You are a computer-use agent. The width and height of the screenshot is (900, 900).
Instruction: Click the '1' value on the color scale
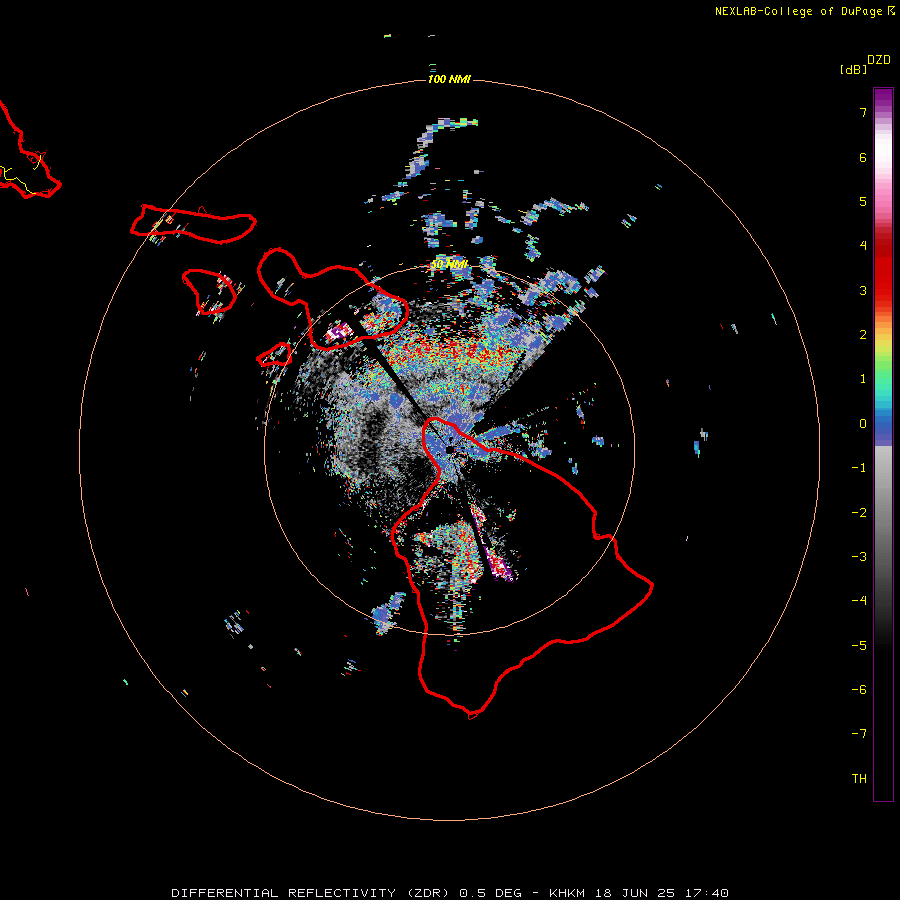coord(863,379)
